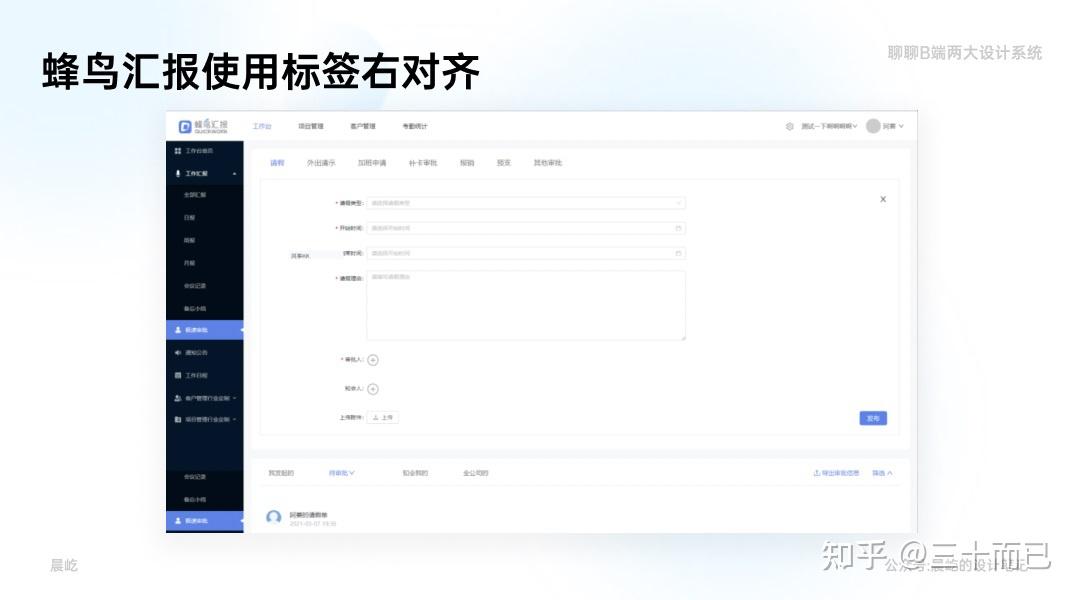
Task: Add an approver with the 审批人 plus icon
Action: [x=373, y=360]
